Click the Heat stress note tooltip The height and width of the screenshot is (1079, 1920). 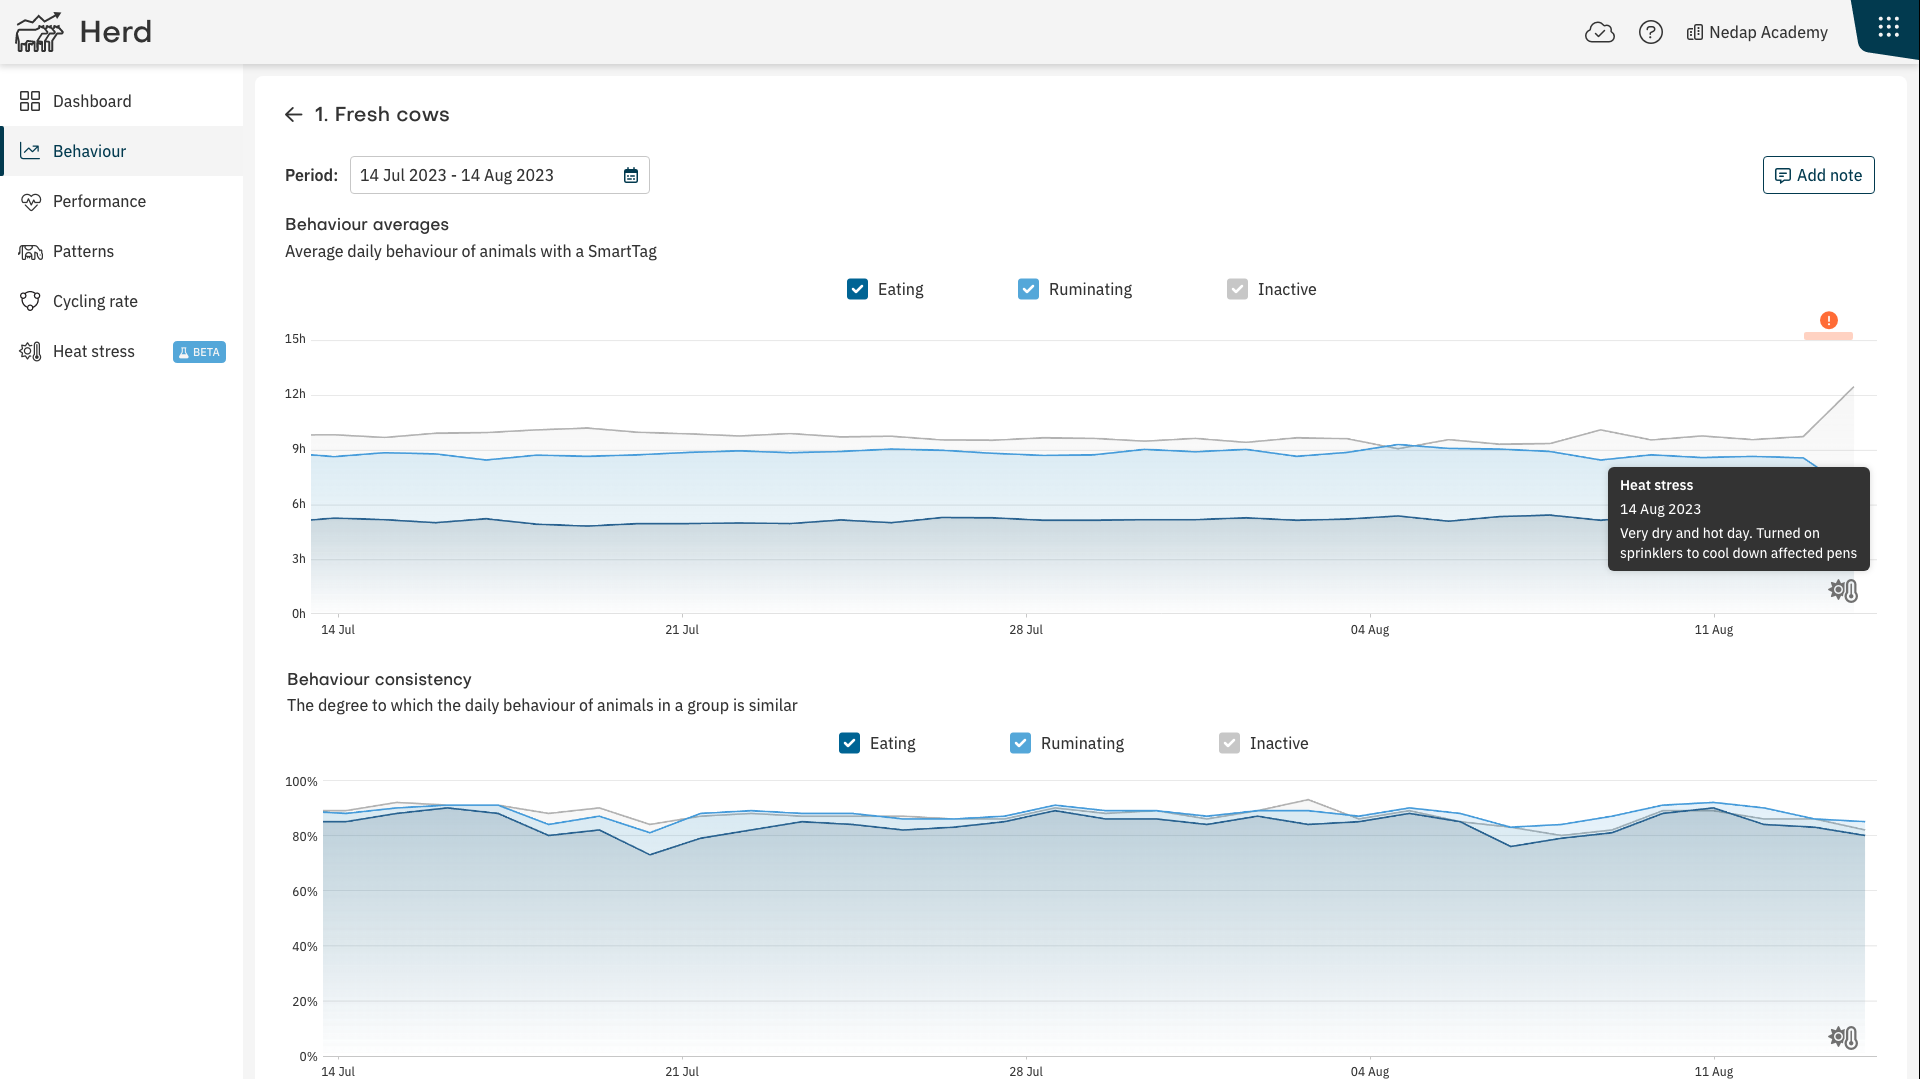(1738, 519)
